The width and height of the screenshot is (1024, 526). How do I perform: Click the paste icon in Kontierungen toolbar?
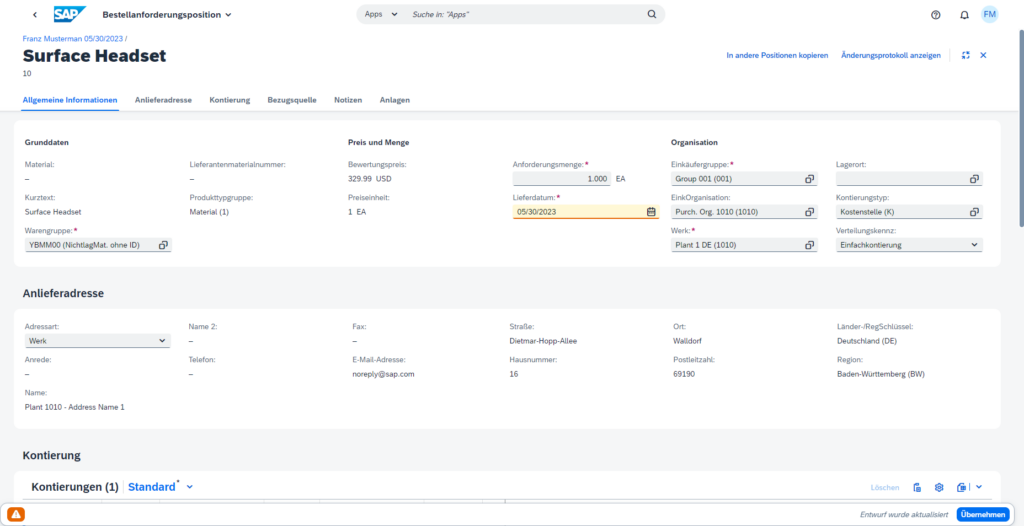click(917, 487)
